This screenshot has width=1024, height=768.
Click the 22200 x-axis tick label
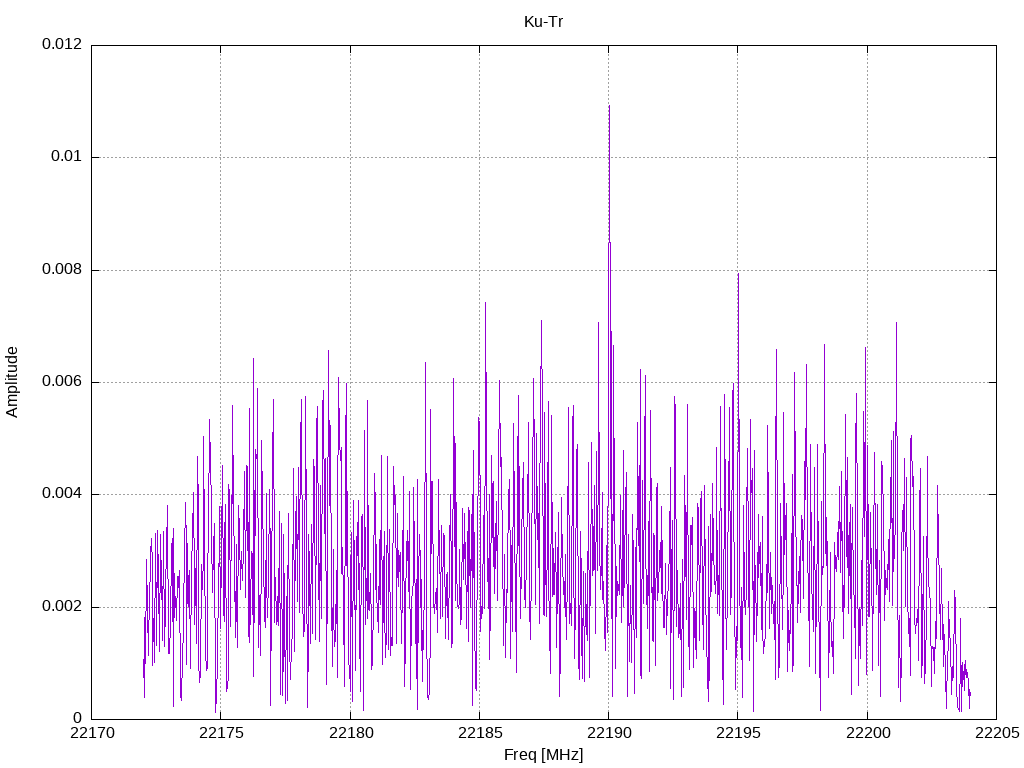tap(868, 733)
